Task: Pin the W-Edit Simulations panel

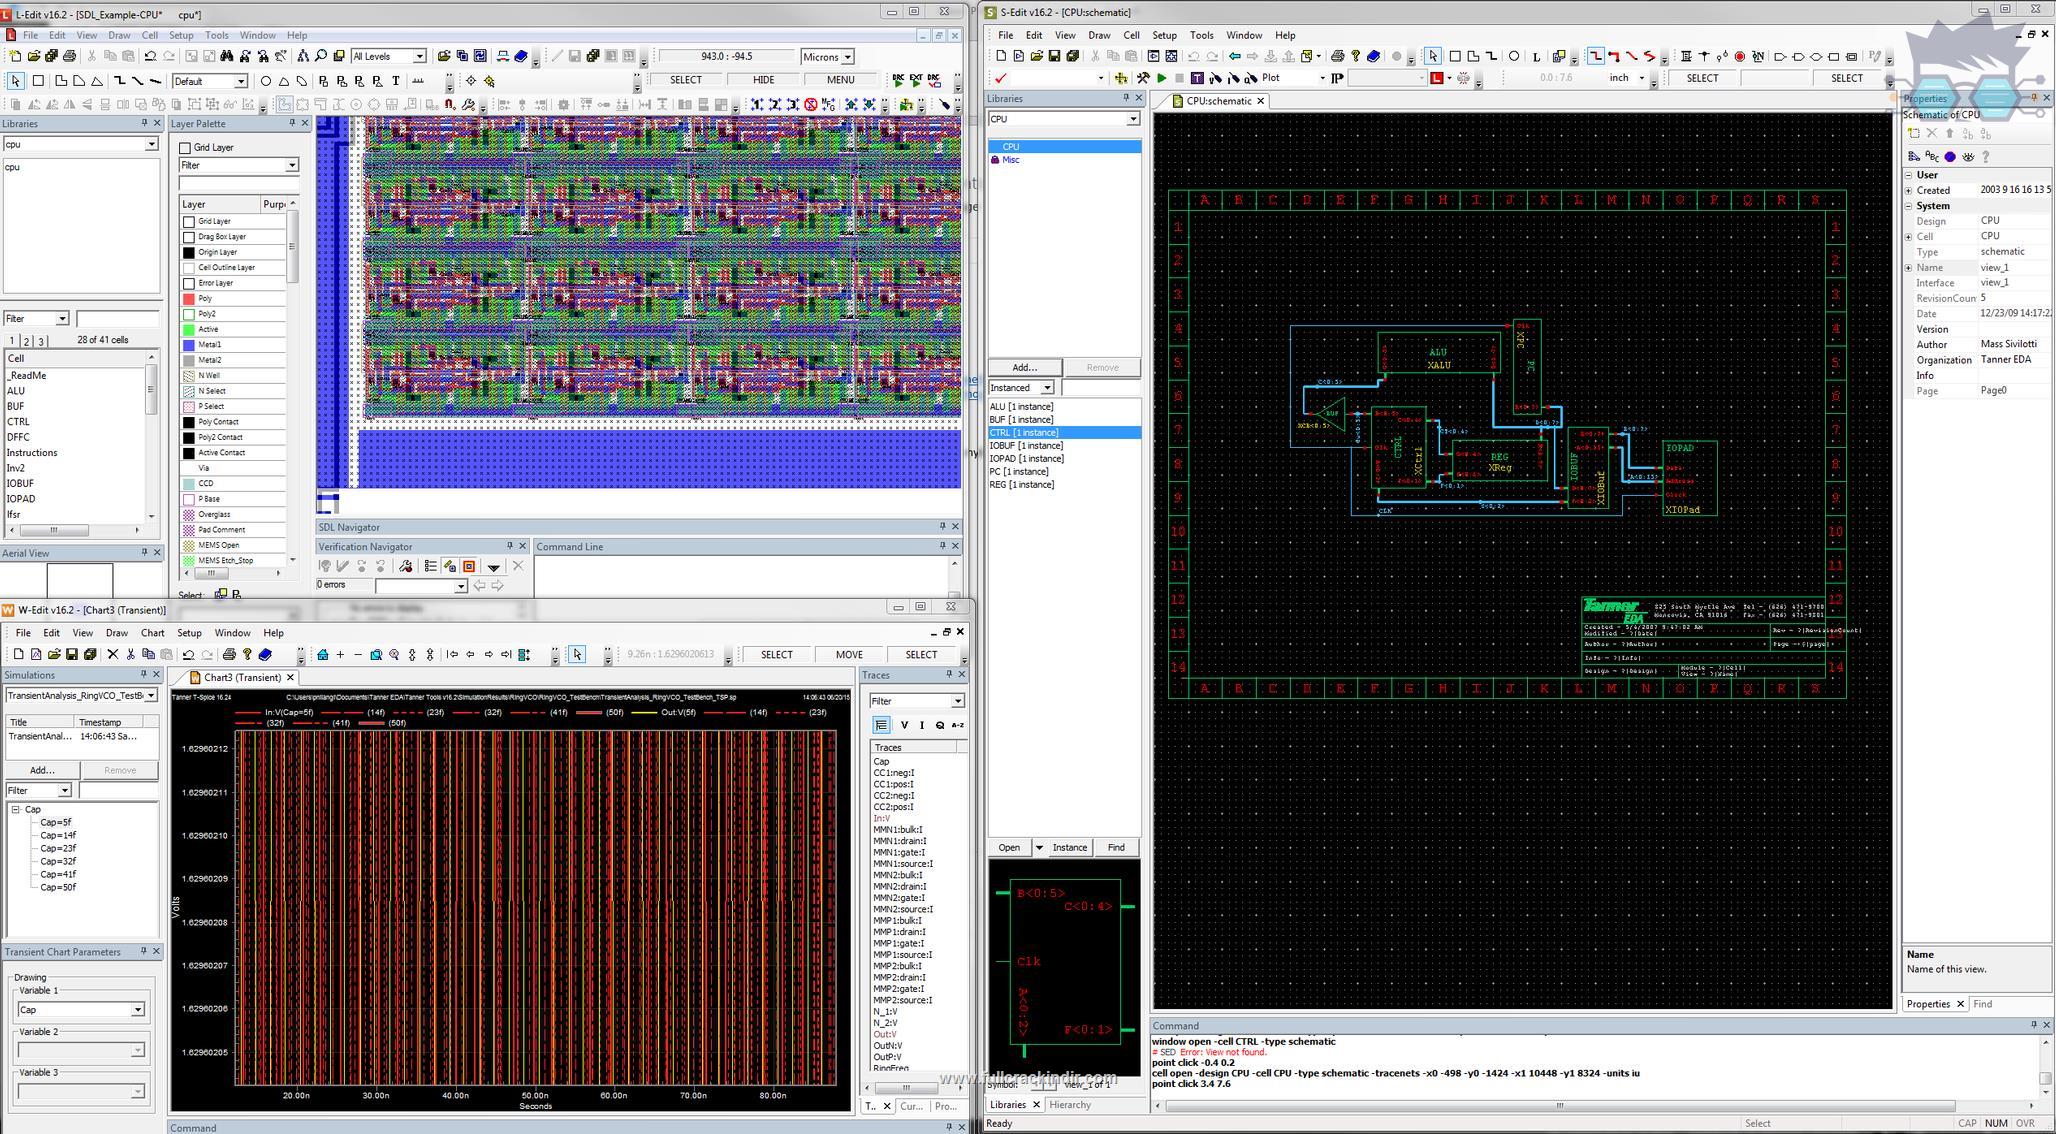Action: tap(143, 674)
